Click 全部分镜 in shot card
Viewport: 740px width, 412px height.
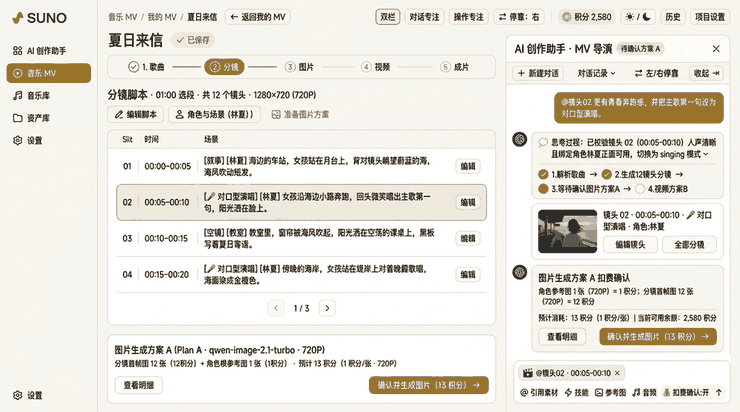(689, 244)
